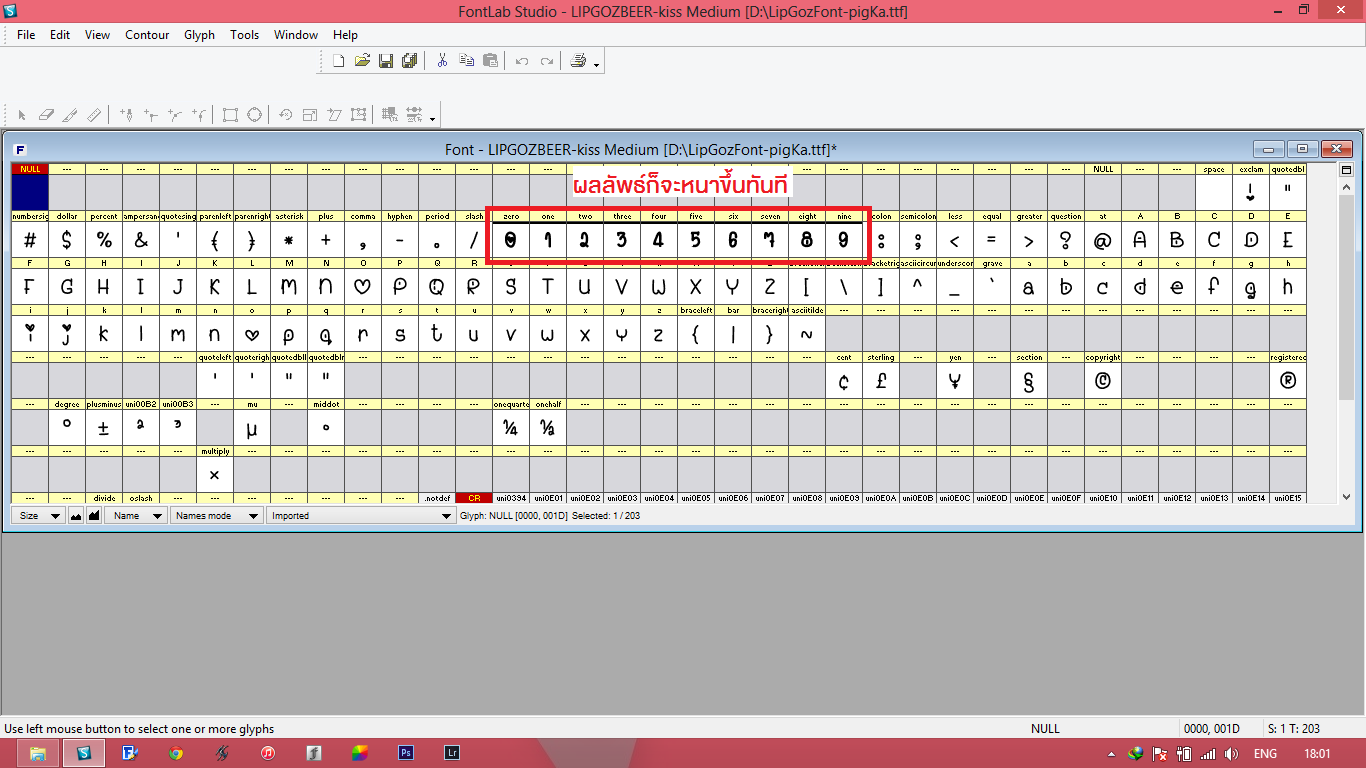
Task: Open Lightroom from the taskbar
Action: point(452,753)
